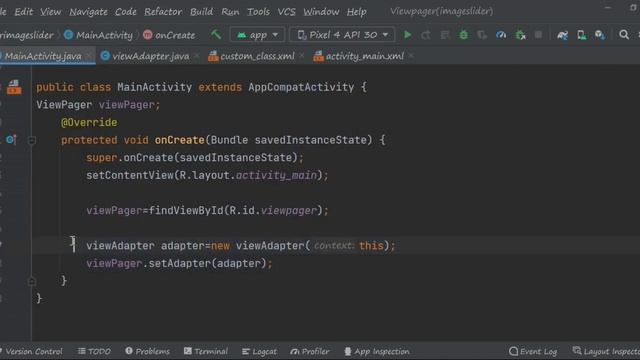The image size is (640, 360).
Task: Click the @Override annotation
Action: [x=89, y=122]
